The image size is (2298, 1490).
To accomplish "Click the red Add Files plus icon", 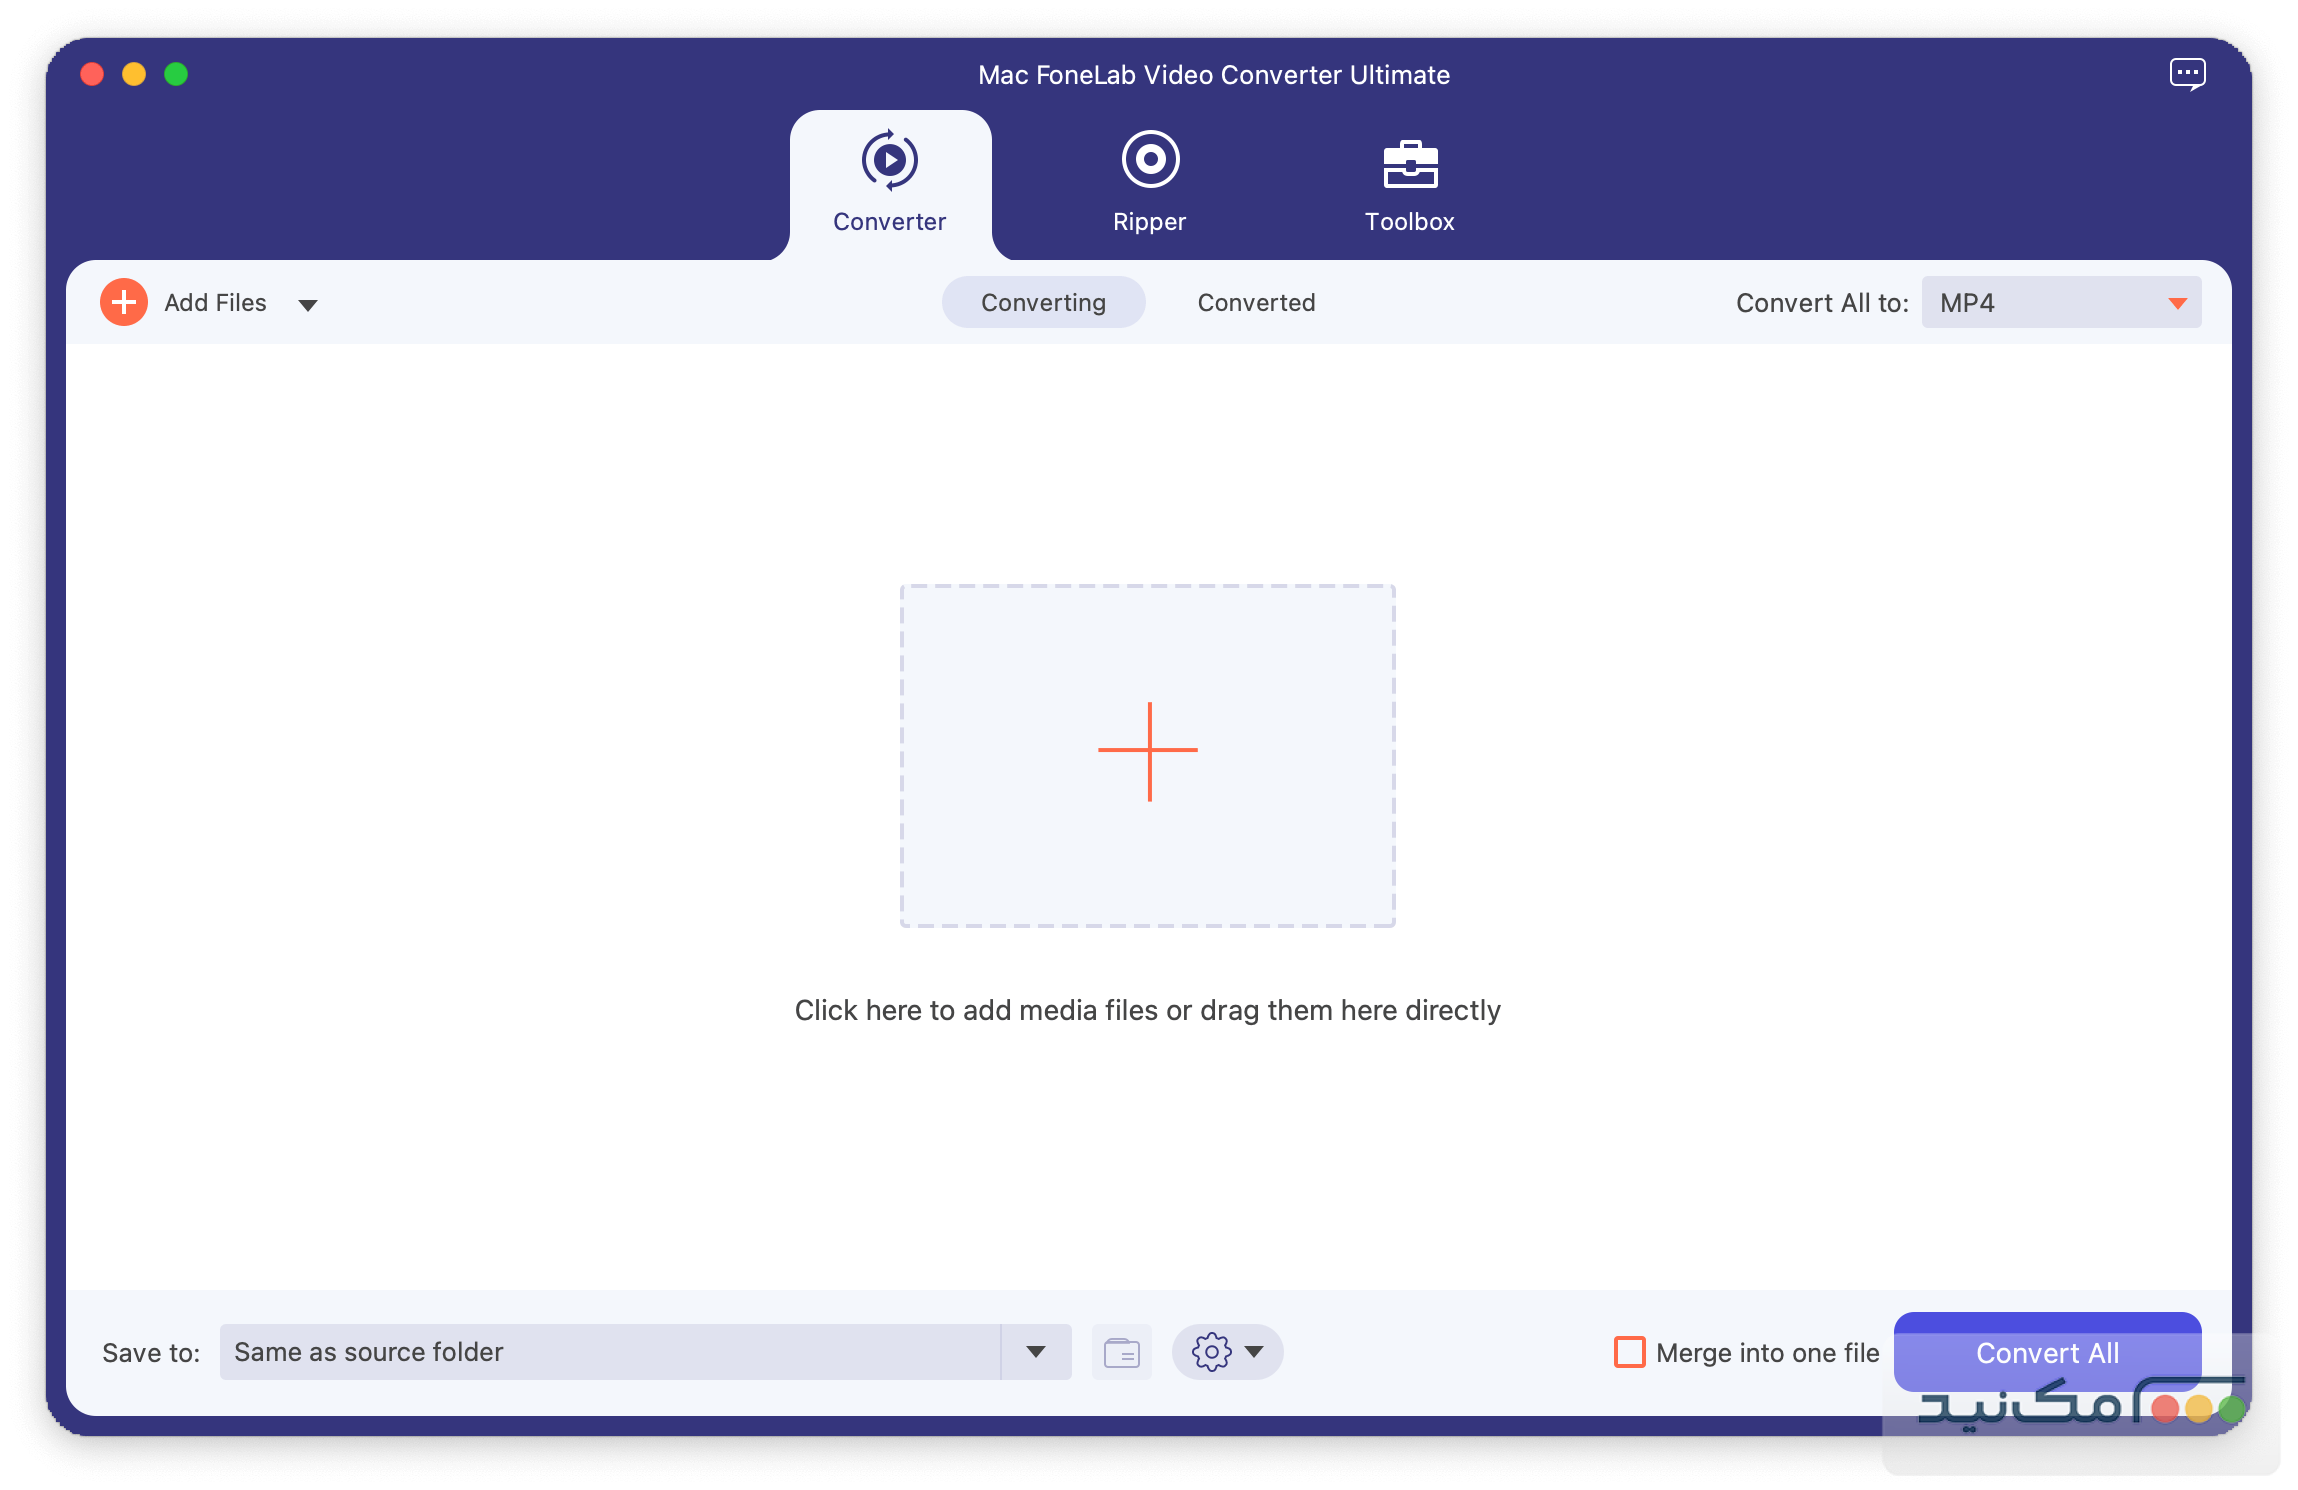I will coord(123,301).
